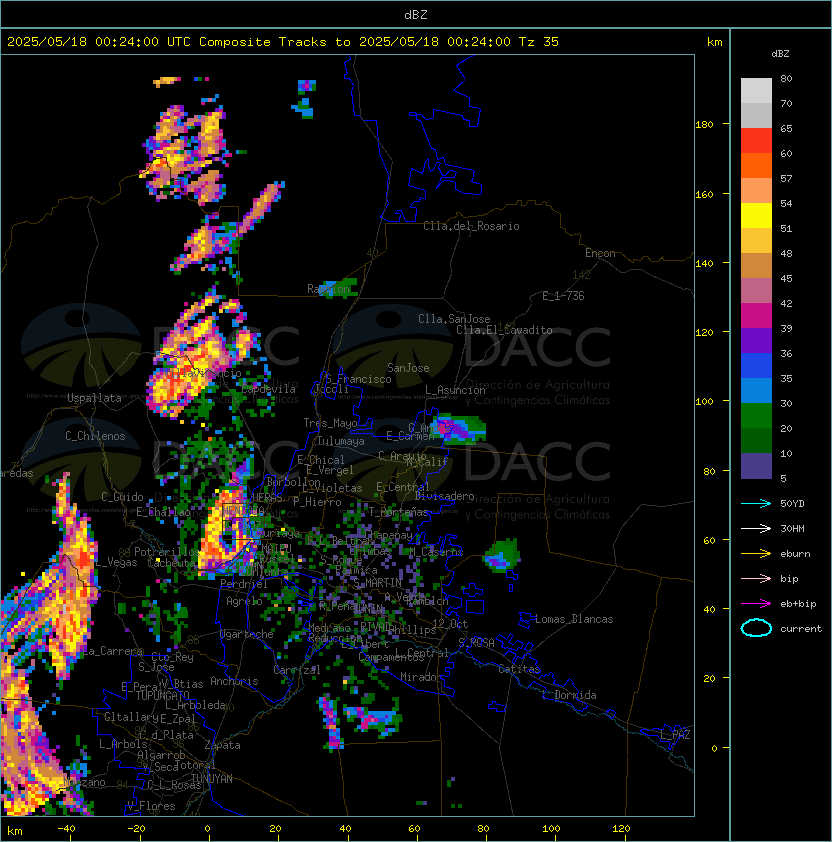Click the 'S_Francisco' map label
This screenshot has width=832, height=842.
coord(358,379)
